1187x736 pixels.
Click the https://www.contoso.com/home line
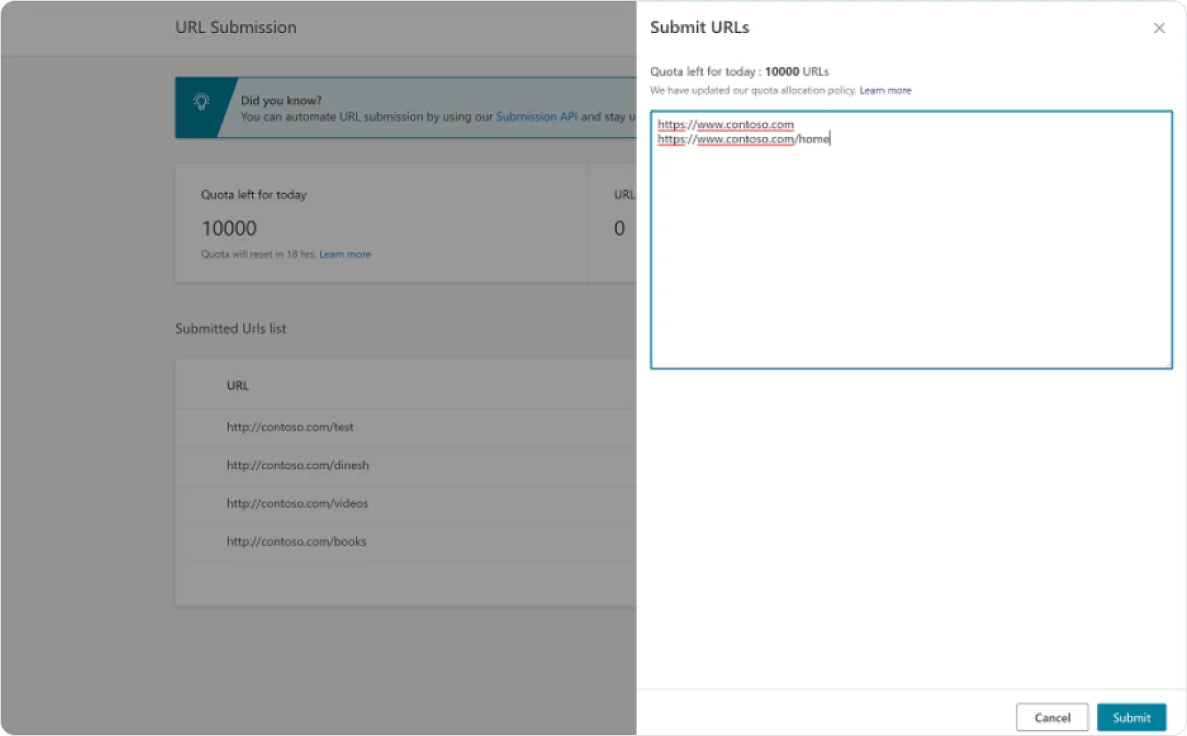pos(743,139)
